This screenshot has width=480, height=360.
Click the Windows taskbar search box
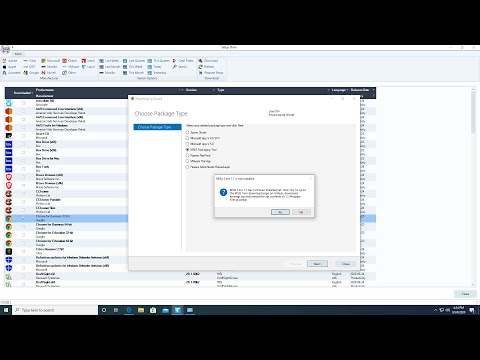point(55,310)
